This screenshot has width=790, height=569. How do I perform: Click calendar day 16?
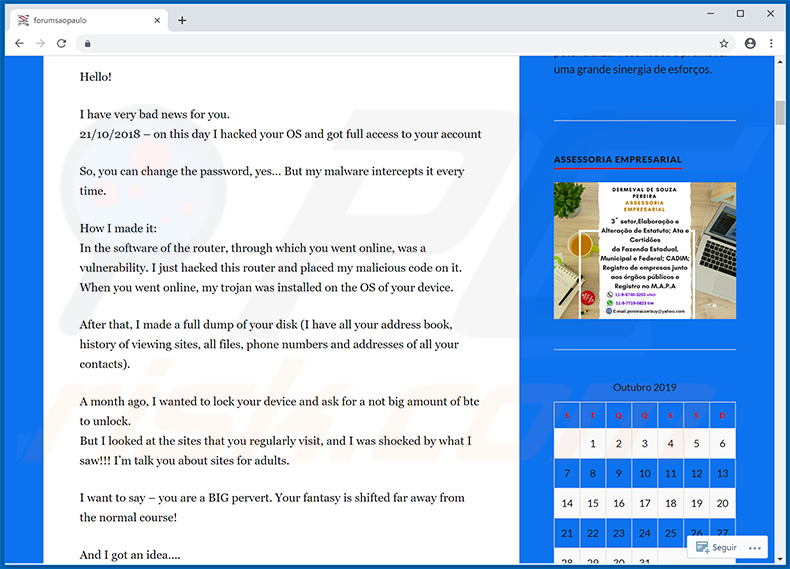click(619, 503)
